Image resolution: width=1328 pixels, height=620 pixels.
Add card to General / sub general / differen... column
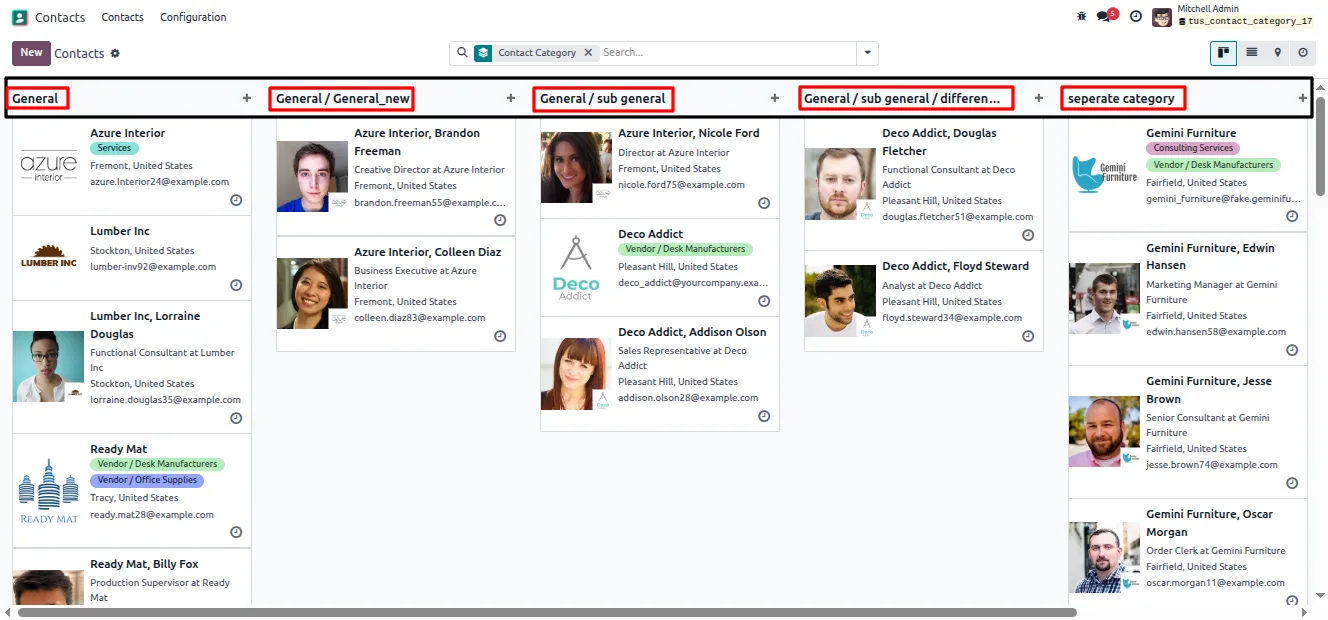click(x=1039, y=98)
